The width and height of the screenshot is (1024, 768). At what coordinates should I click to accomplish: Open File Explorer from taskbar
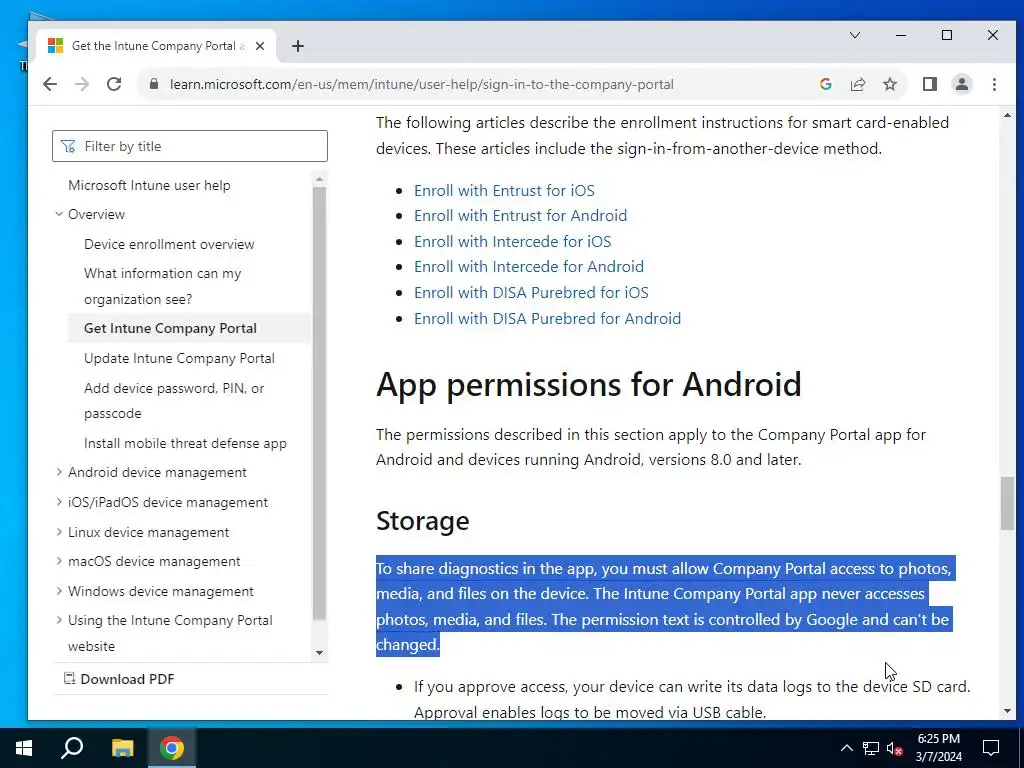point(122,748)
